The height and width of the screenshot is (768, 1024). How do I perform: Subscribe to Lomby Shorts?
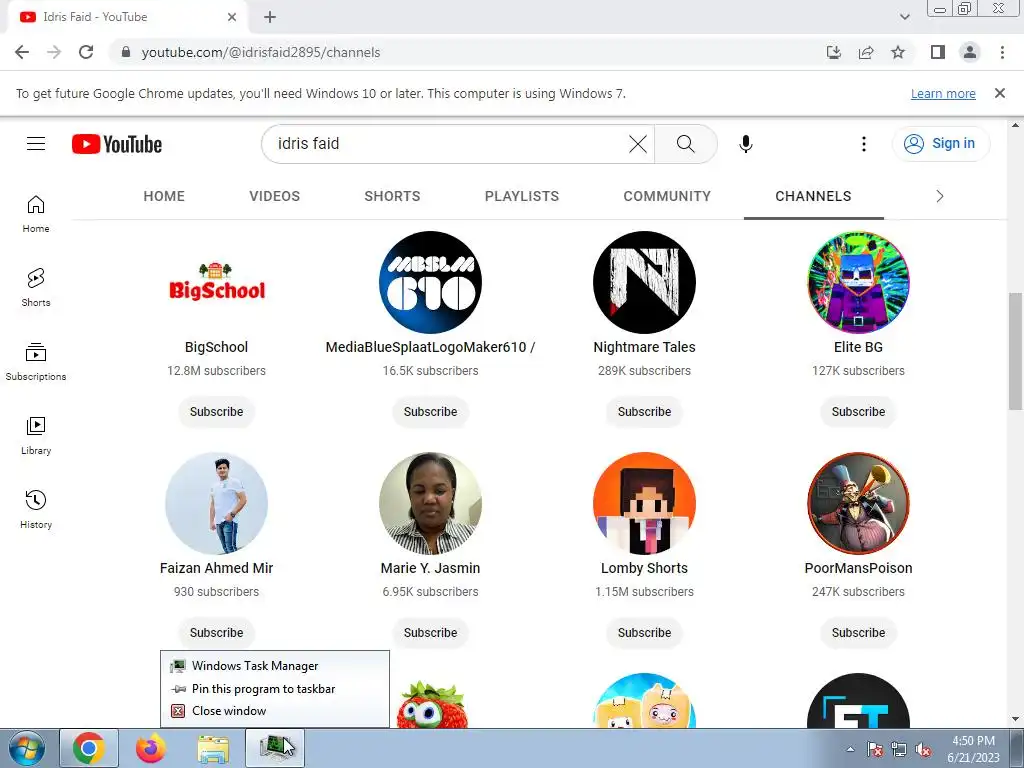pos(644,632)
